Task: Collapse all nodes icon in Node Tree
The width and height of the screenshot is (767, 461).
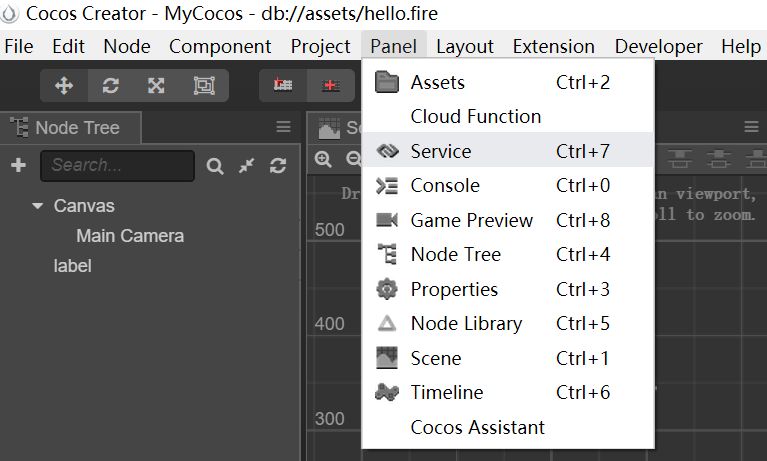Action: pos(247,166)
